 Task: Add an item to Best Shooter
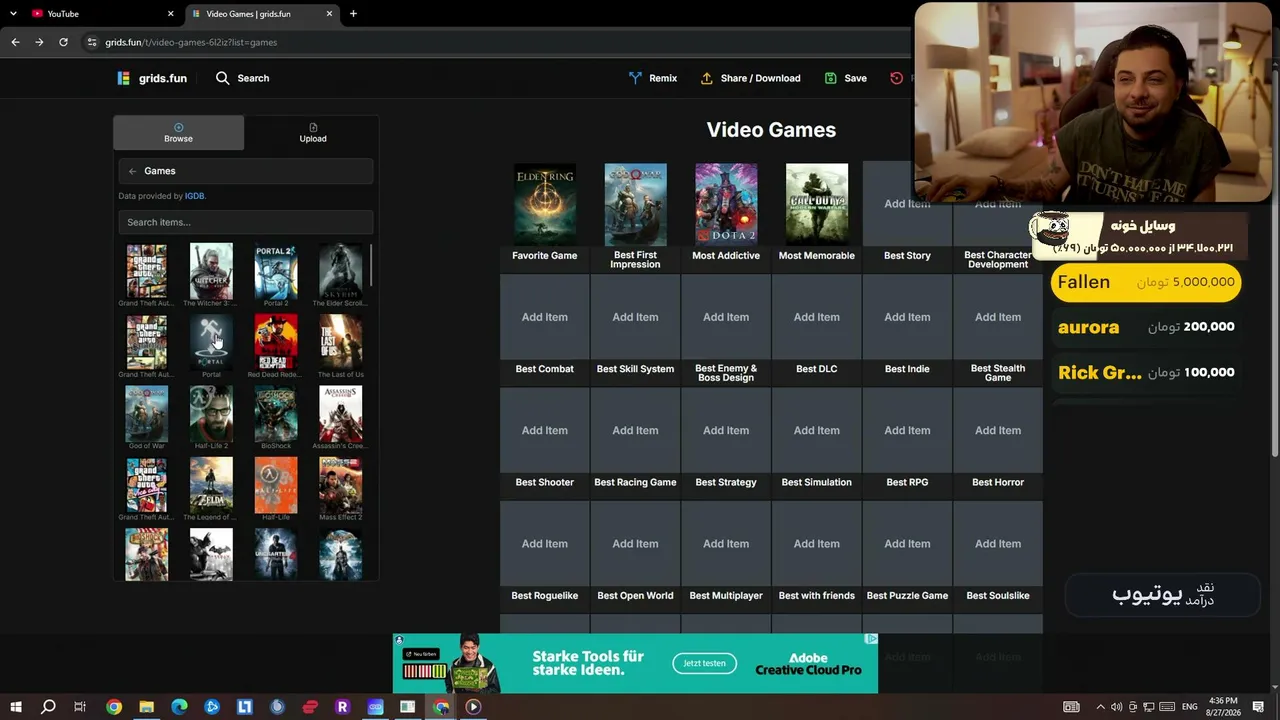coord(545,430)
